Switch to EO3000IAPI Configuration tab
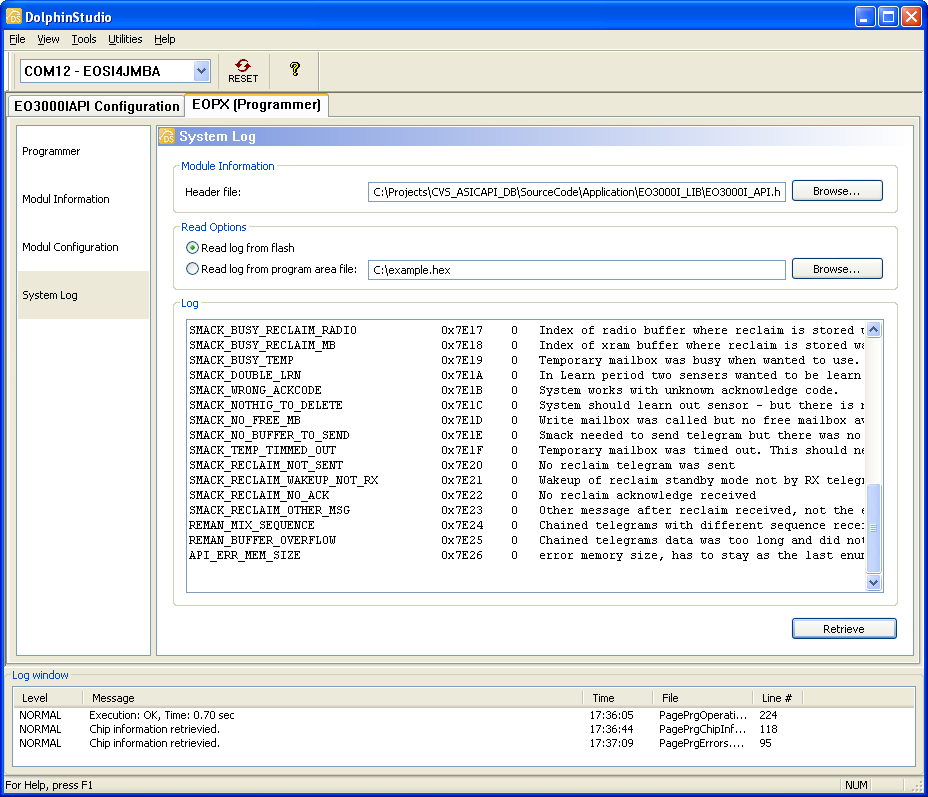Screen dimensions: 928x797 click(96, 106)
